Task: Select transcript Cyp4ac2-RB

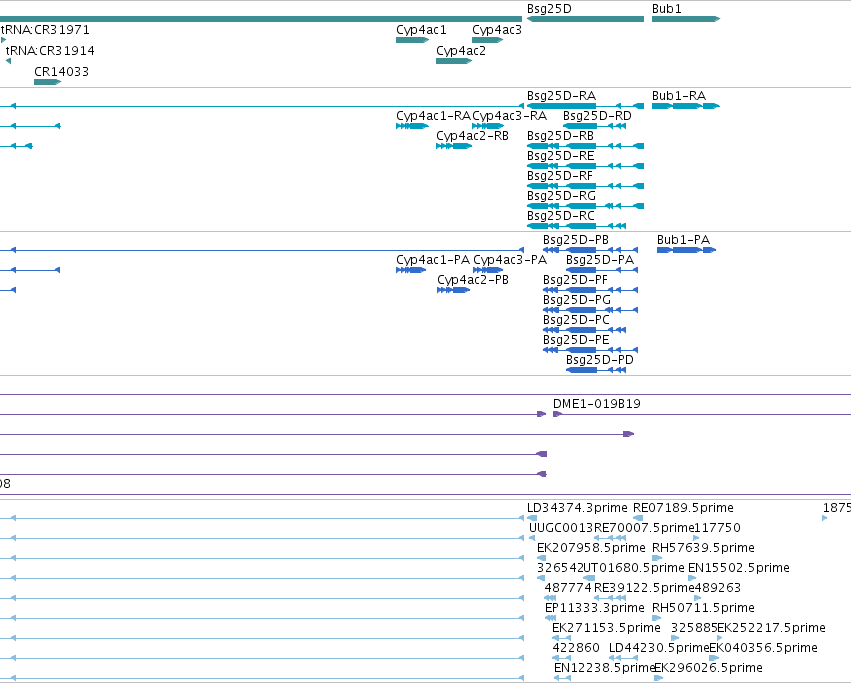Action: pos(472,136)
